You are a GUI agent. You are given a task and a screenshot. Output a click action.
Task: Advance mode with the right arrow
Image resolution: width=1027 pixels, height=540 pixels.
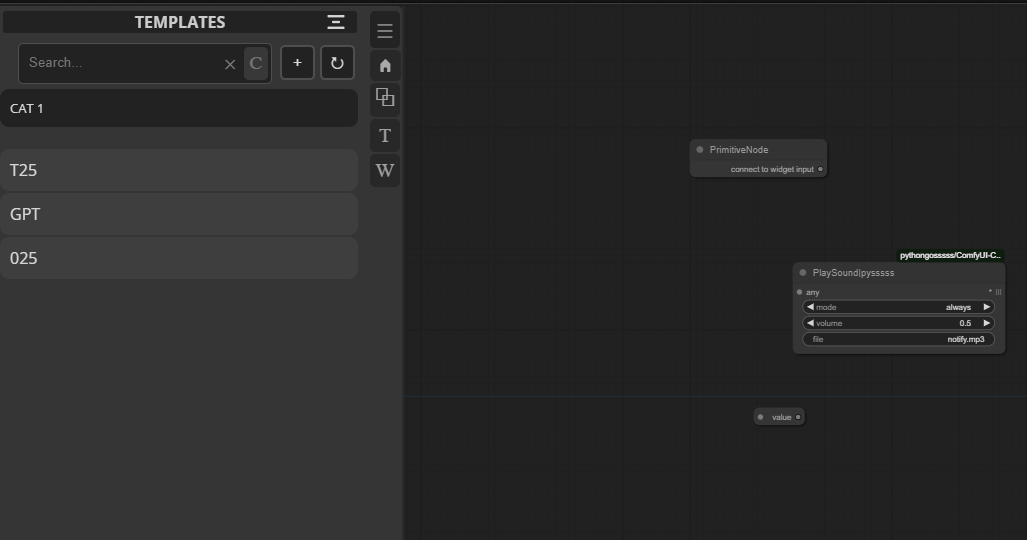[986, 307]
